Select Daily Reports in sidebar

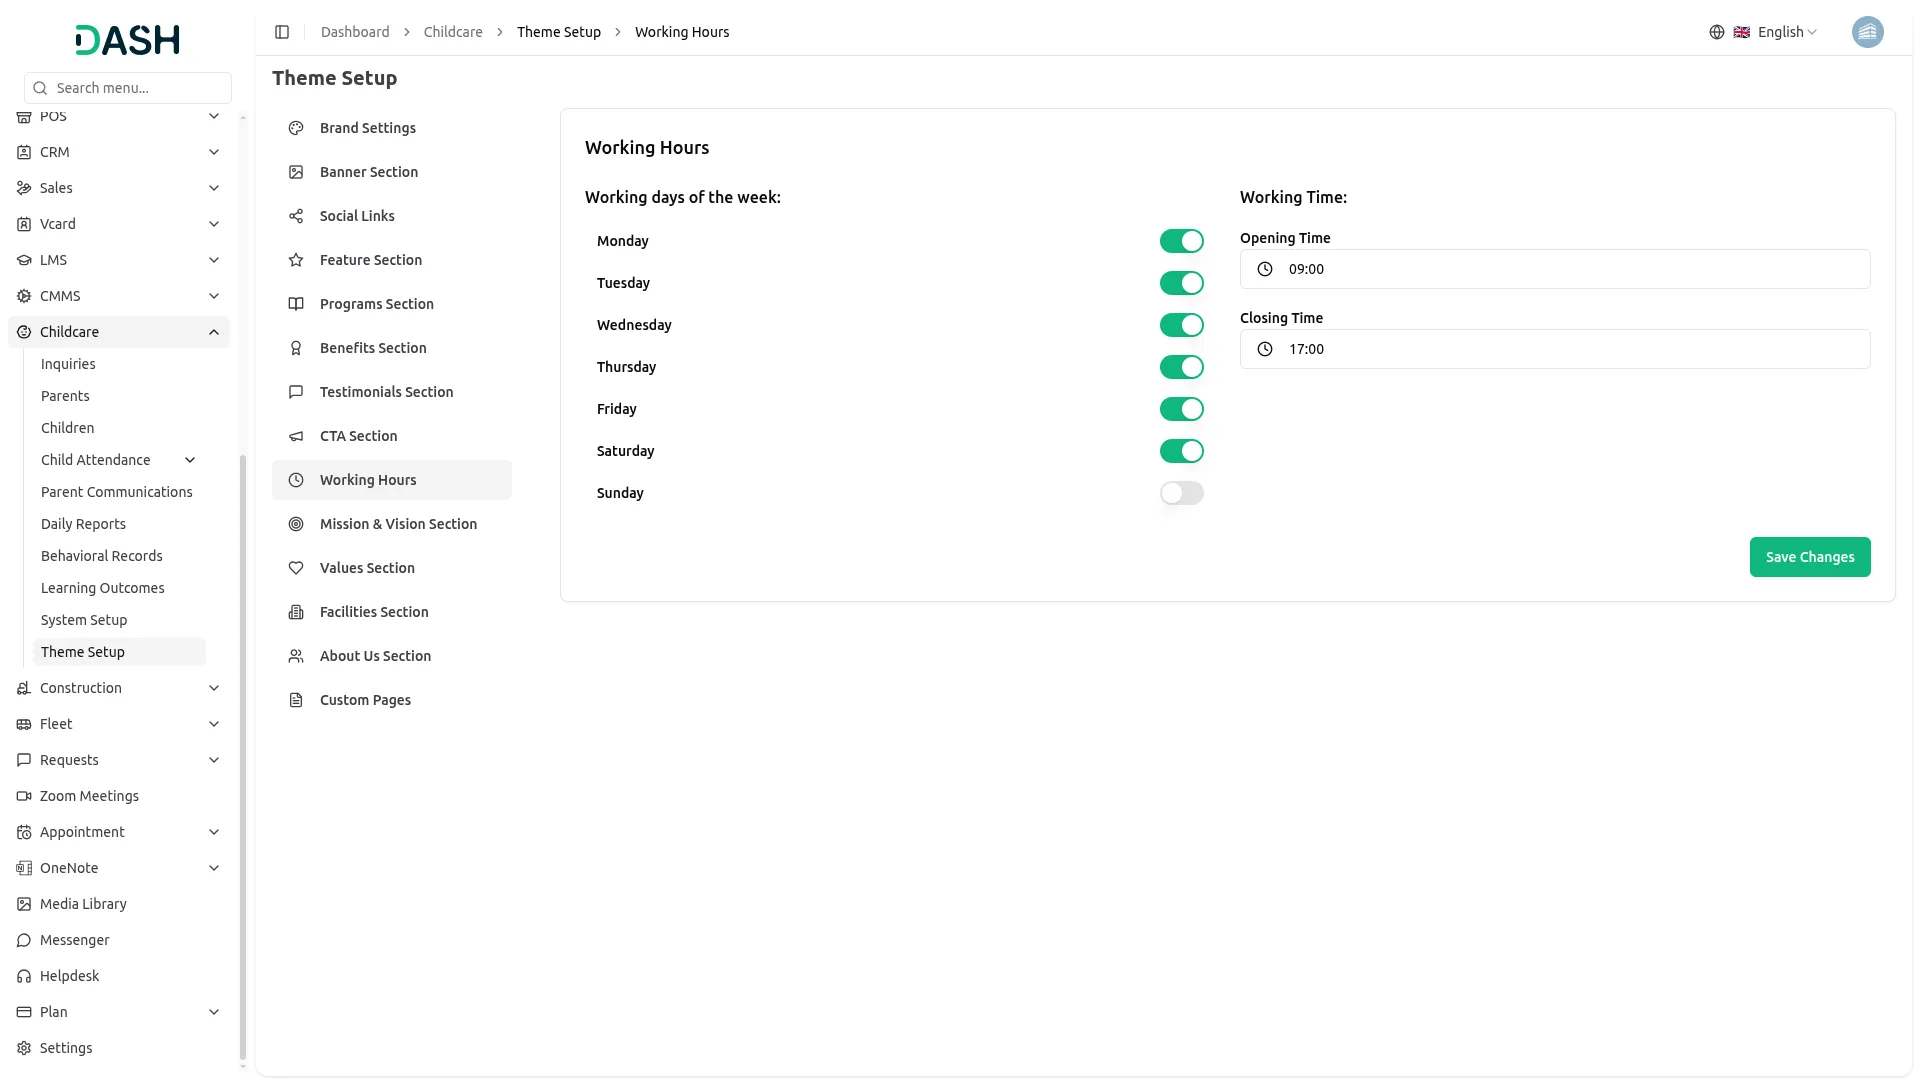tap(83, 524)
